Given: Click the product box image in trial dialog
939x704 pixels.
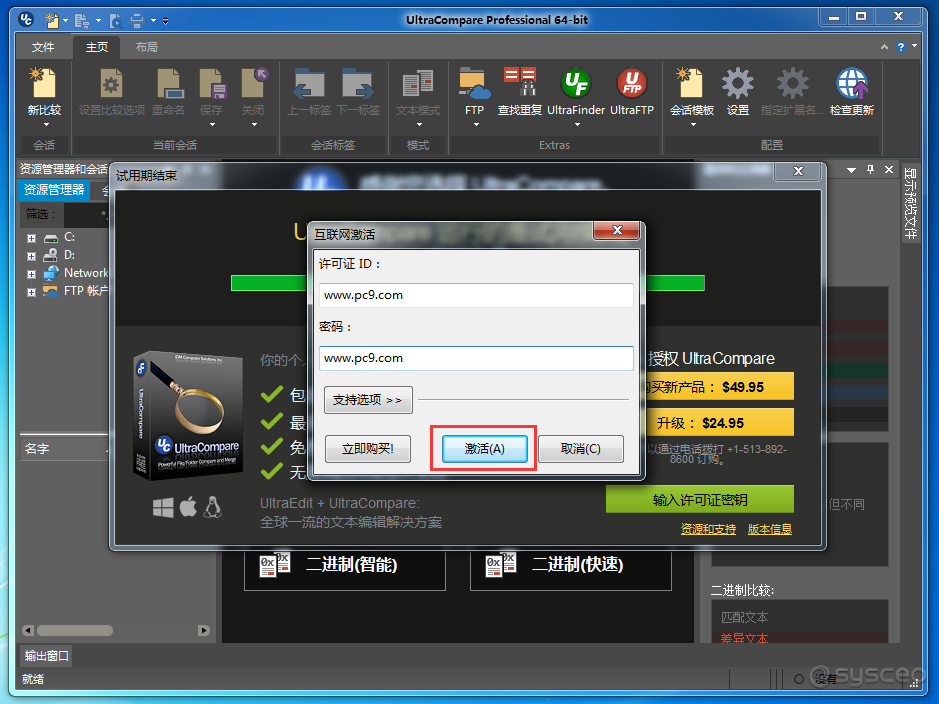Looking at the screenshot, I should [x=188, y=415].
